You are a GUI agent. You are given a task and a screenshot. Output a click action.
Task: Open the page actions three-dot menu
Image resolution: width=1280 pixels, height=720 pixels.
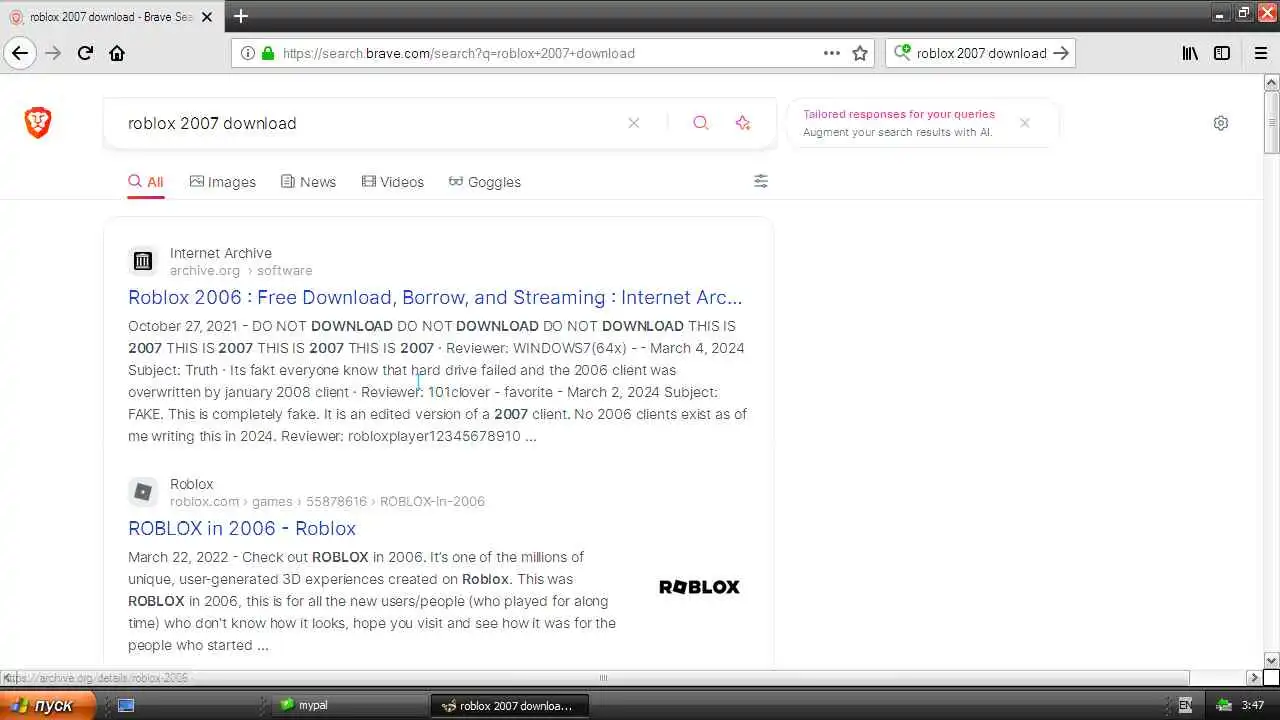[832, 53]
